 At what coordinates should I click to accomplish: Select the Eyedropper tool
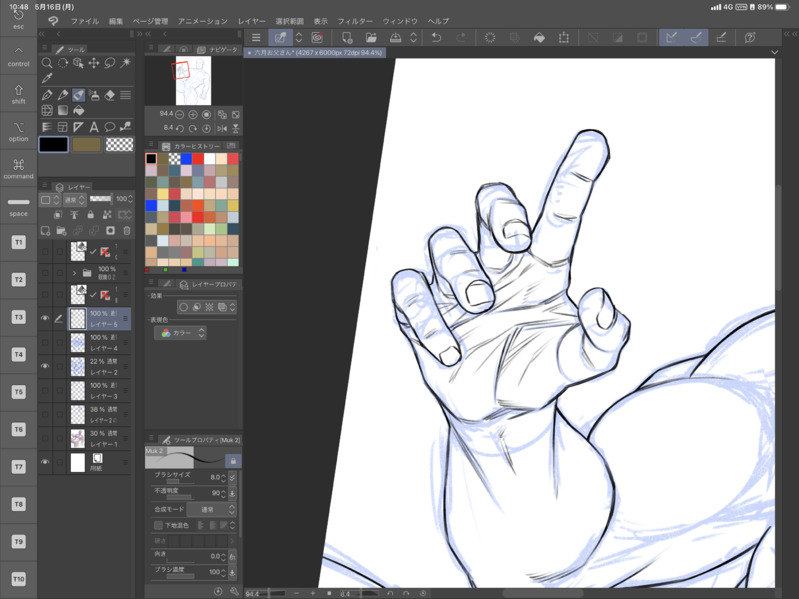click(x=46, y=78)
